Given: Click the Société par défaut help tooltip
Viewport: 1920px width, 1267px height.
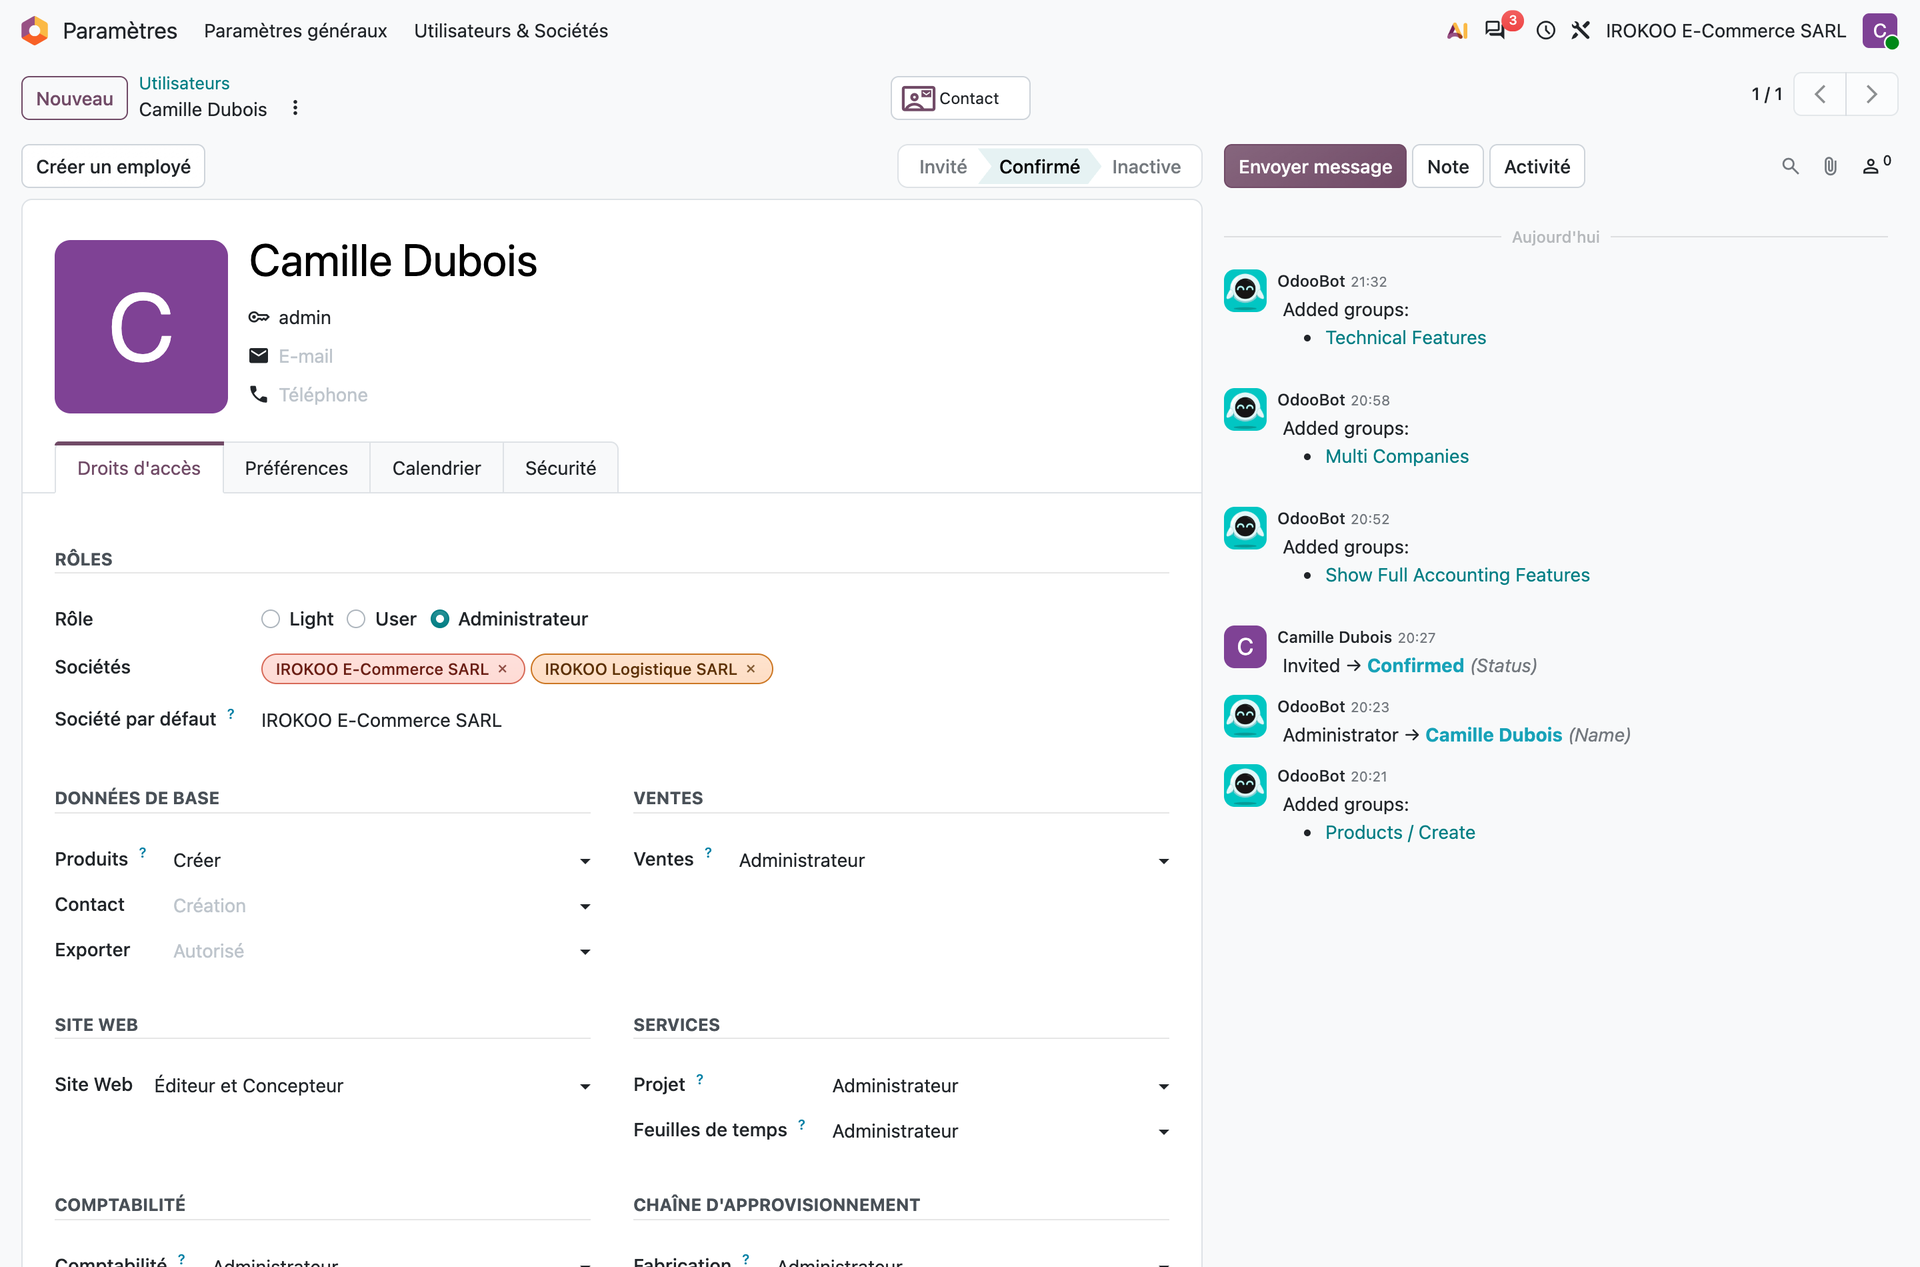Looking at the screenshot, I should [x=231, y=714].
